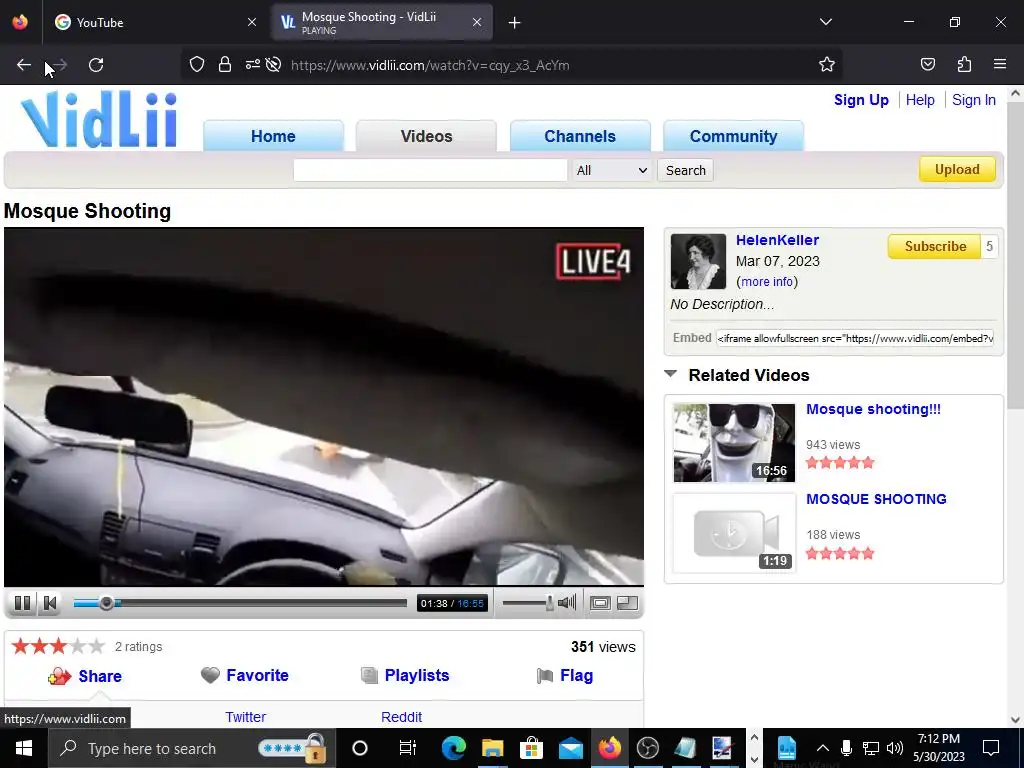Open the browser Extensions icon

click(x=964, y=64)
